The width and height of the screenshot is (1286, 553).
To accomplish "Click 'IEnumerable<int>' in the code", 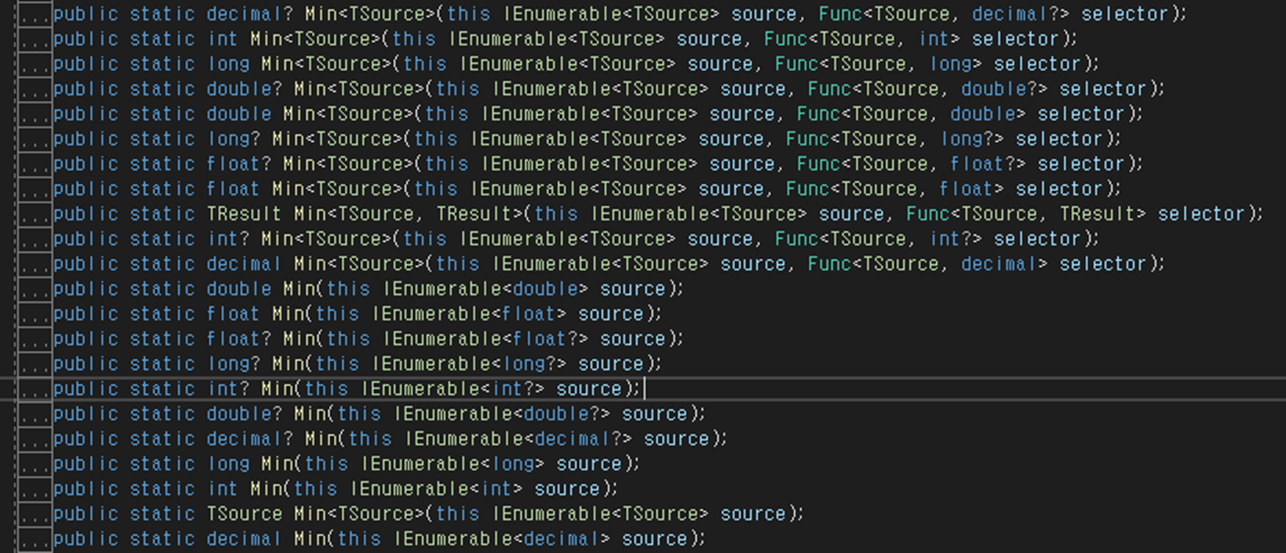I will pyautogui.click(x=436, y=489).
